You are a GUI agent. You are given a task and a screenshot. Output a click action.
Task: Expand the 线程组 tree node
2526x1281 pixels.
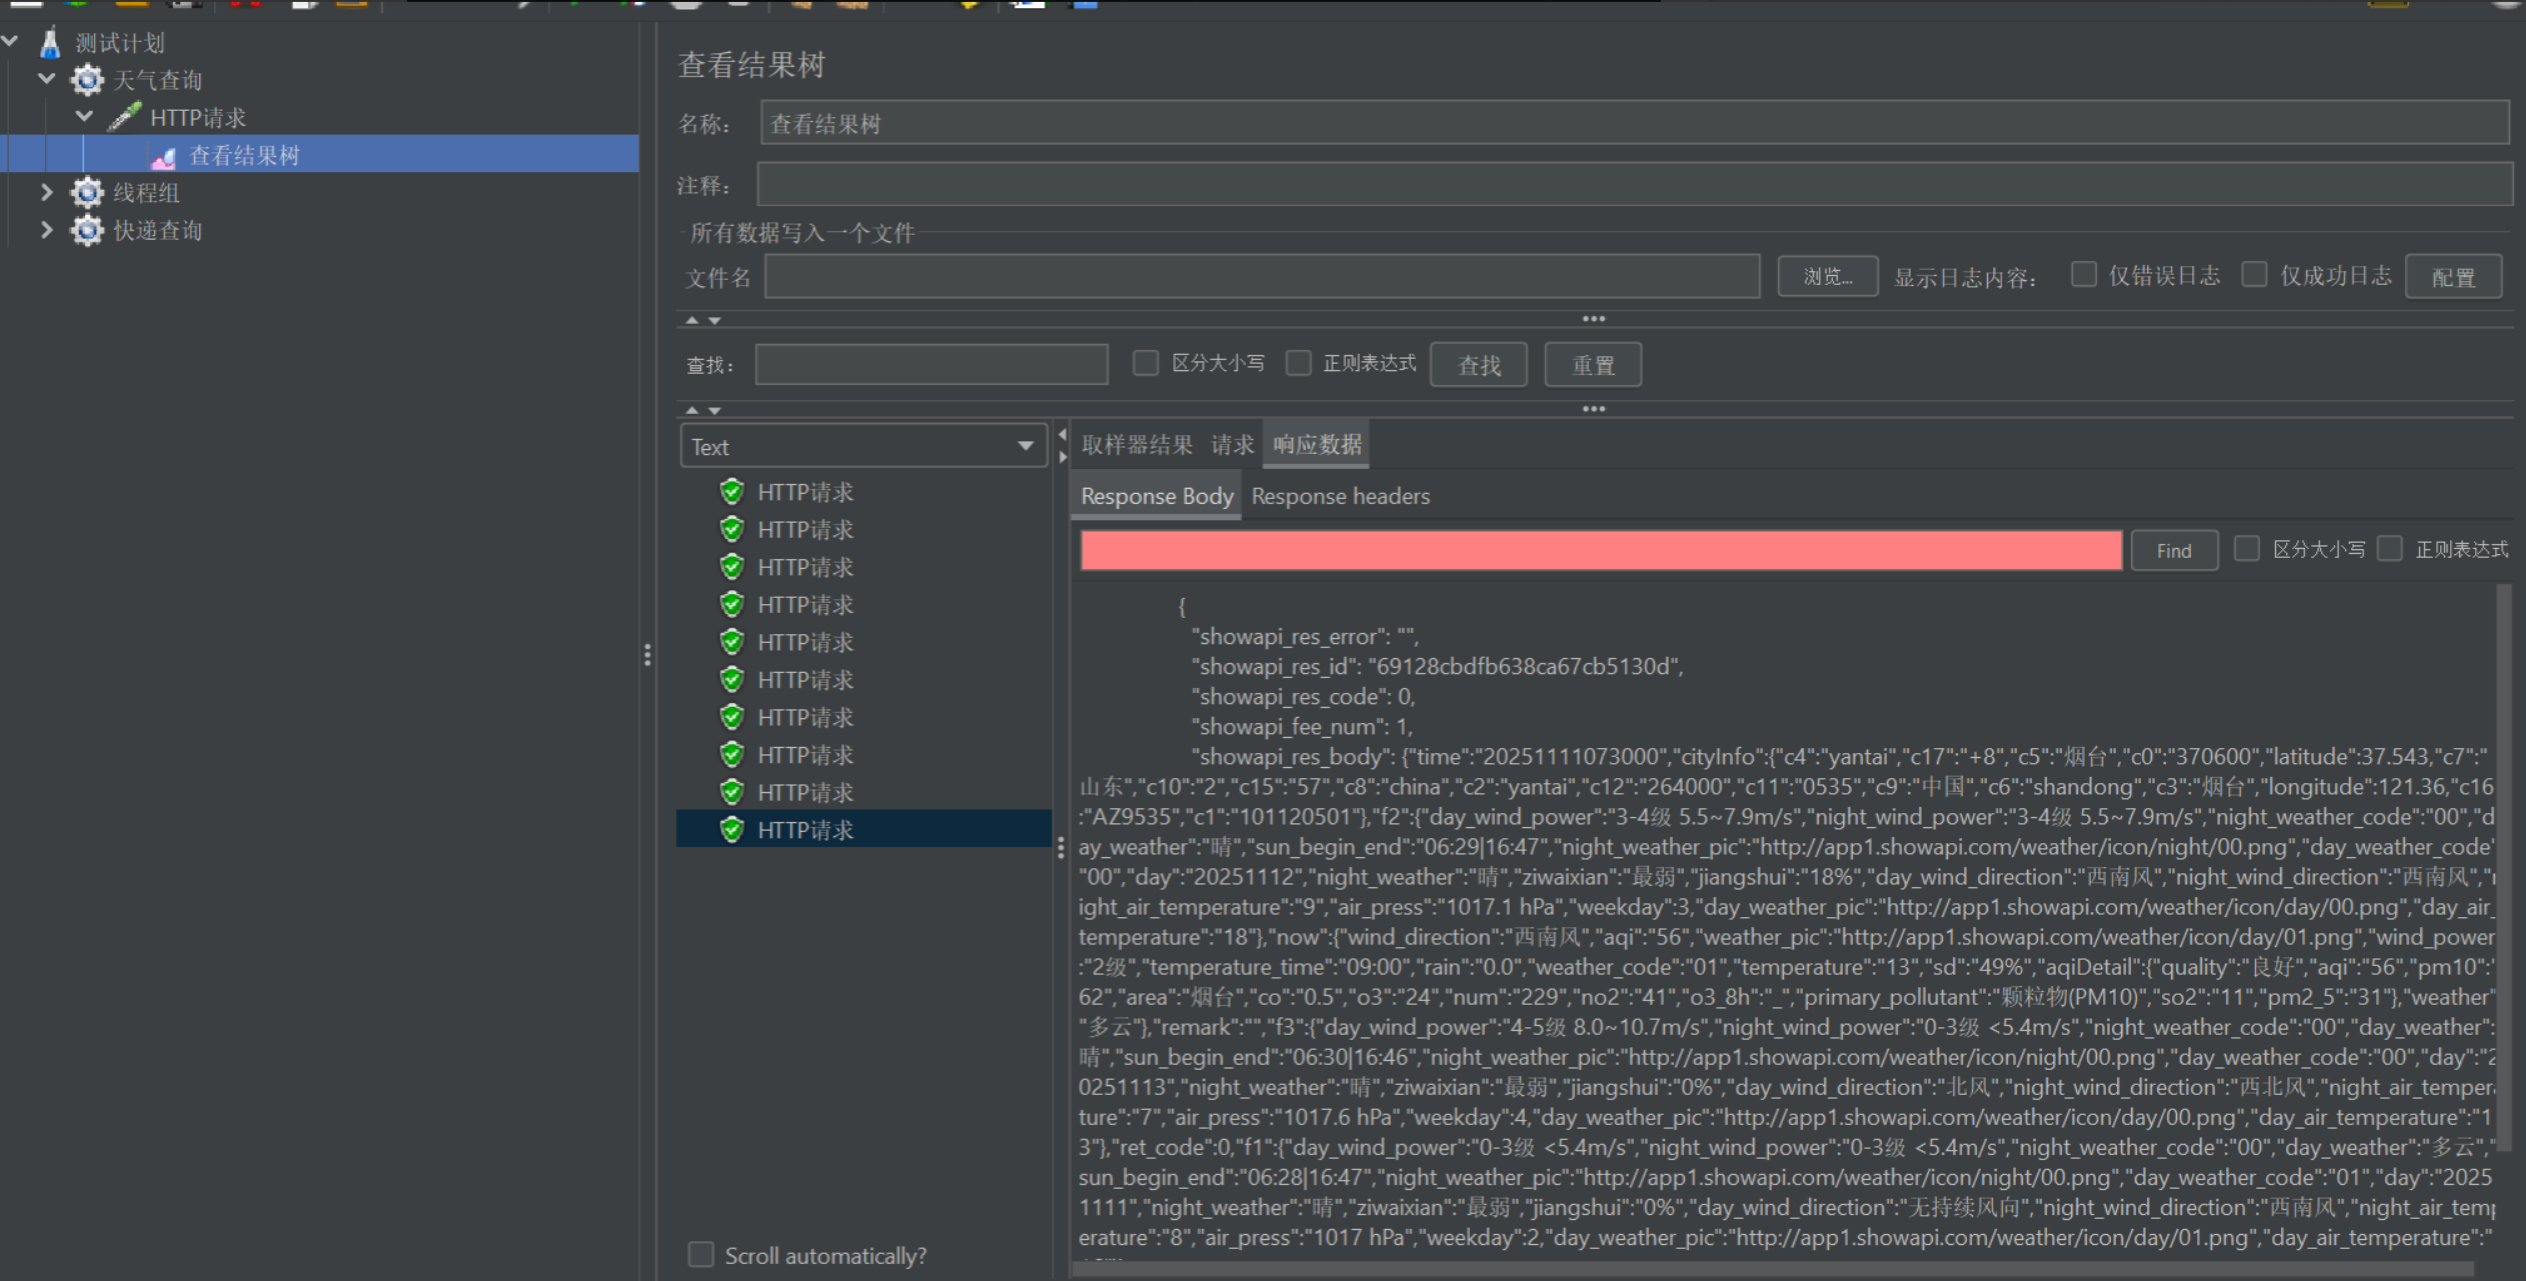coord(46,192)
